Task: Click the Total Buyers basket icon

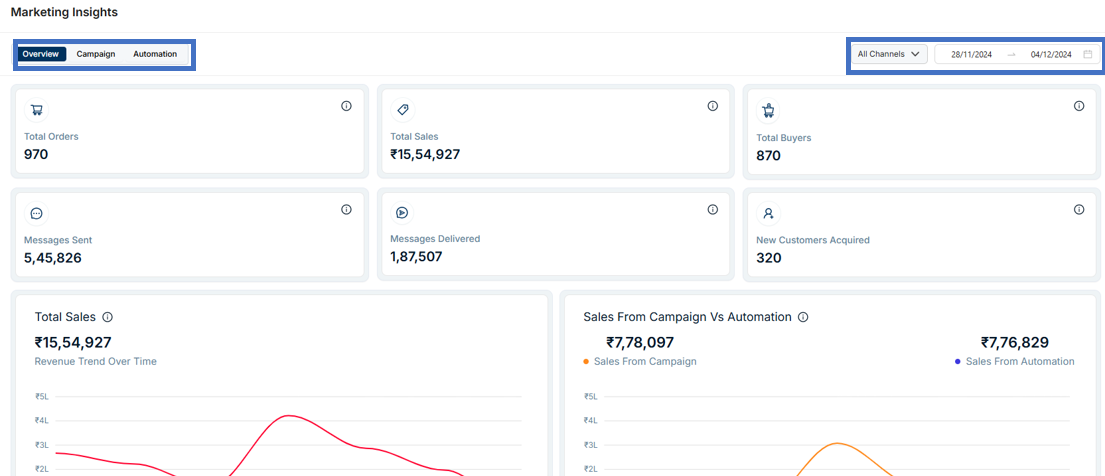Action: click(x=769, y=111)
